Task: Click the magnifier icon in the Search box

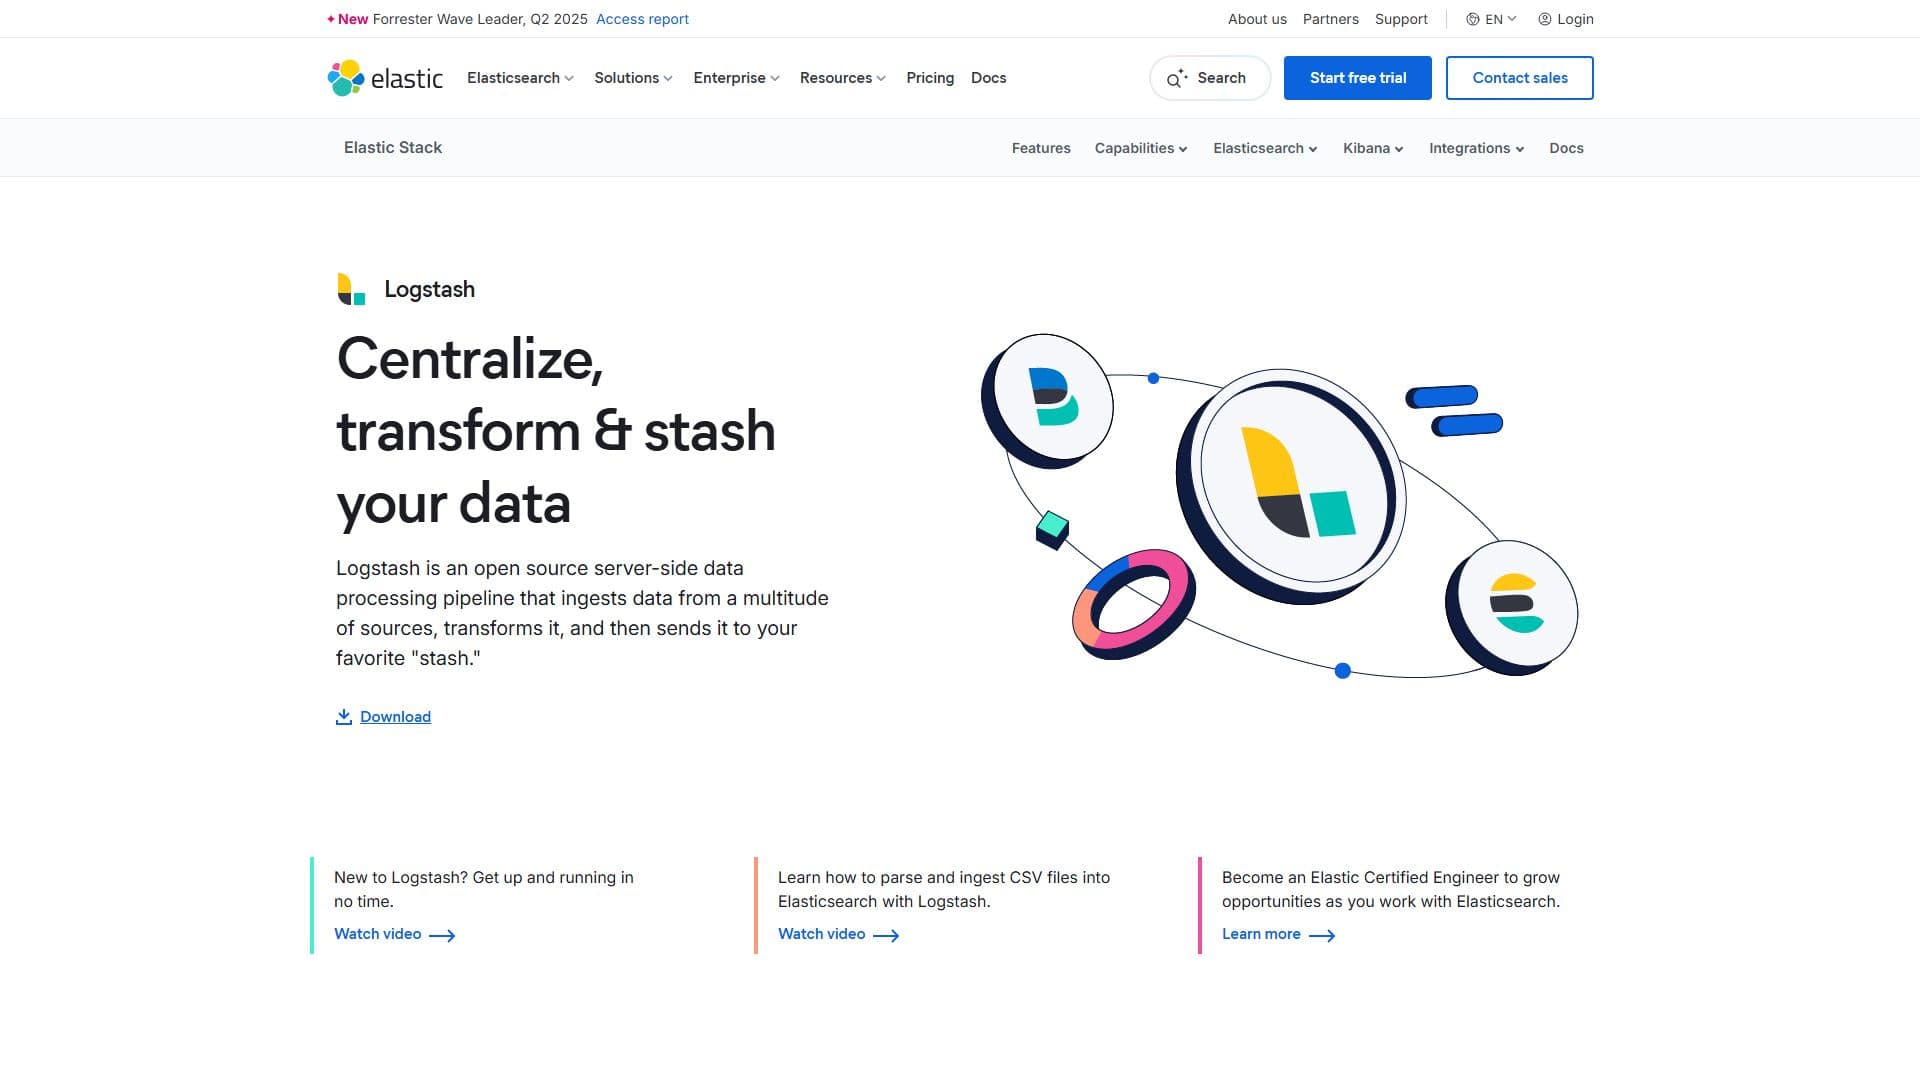Action: [x=1177, y=78]
